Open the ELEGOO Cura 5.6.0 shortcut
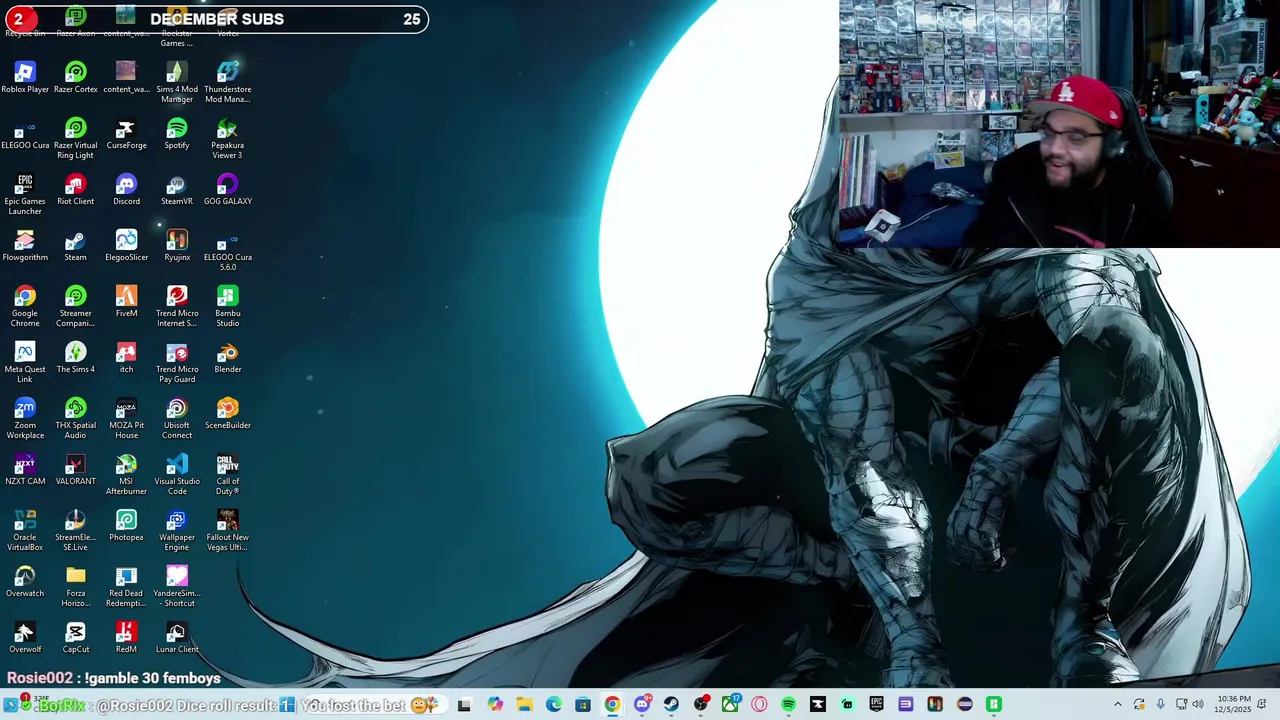The width and height of the screenshot is (1280, 720). coord(228,250)
